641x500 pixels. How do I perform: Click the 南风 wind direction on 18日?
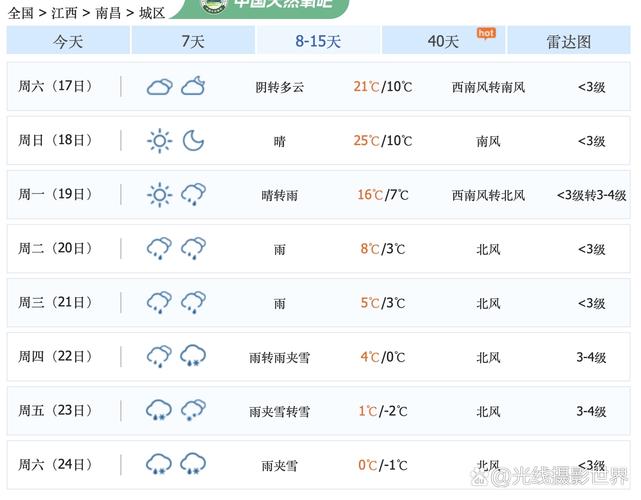pyautogui.click(x=488, y=141)
